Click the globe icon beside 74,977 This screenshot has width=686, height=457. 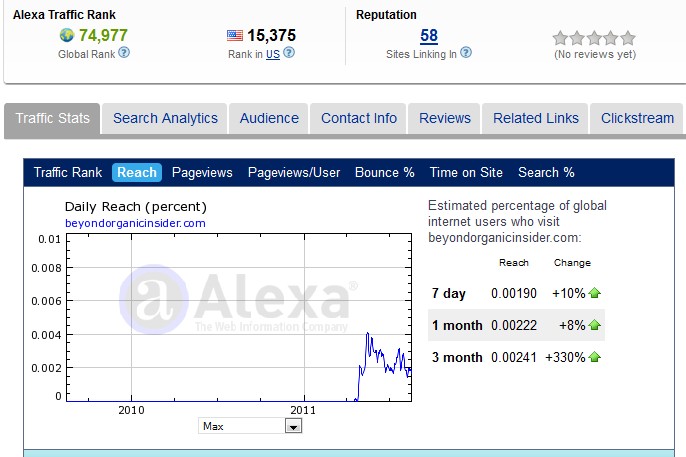point(66,35)
